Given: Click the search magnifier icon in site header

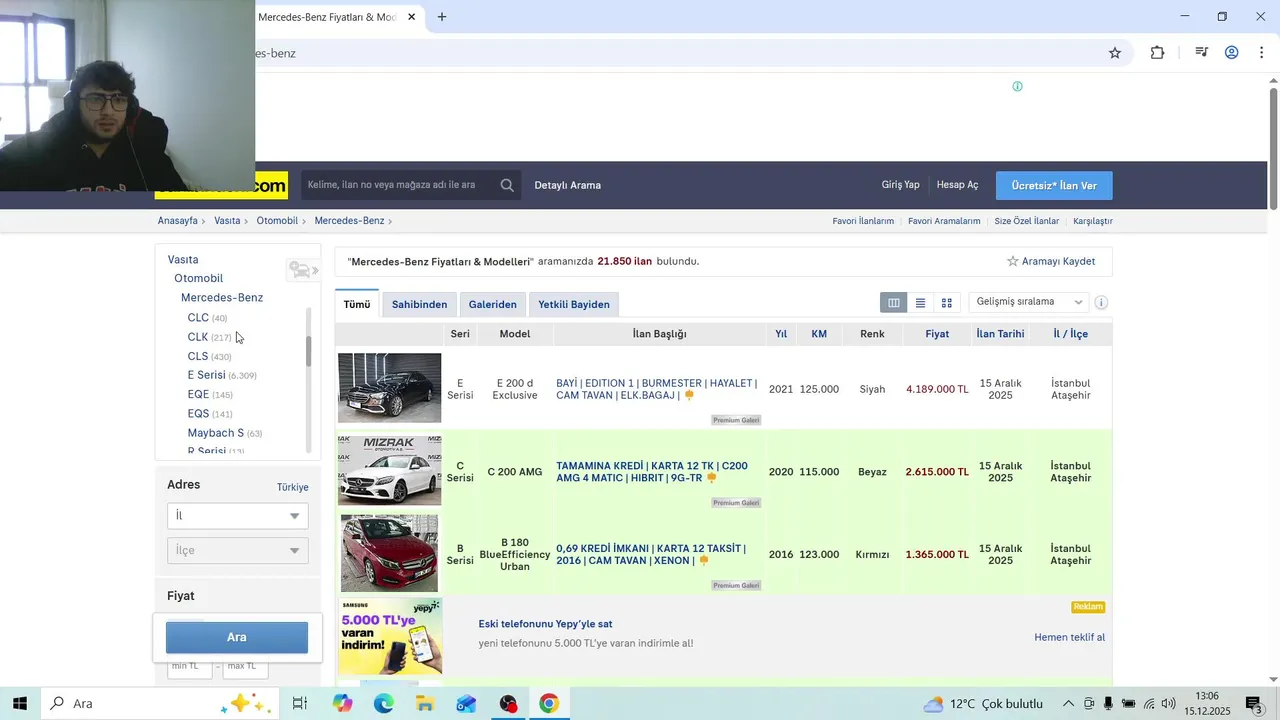Looking at the screenshot, I should (x=507, y=185).
